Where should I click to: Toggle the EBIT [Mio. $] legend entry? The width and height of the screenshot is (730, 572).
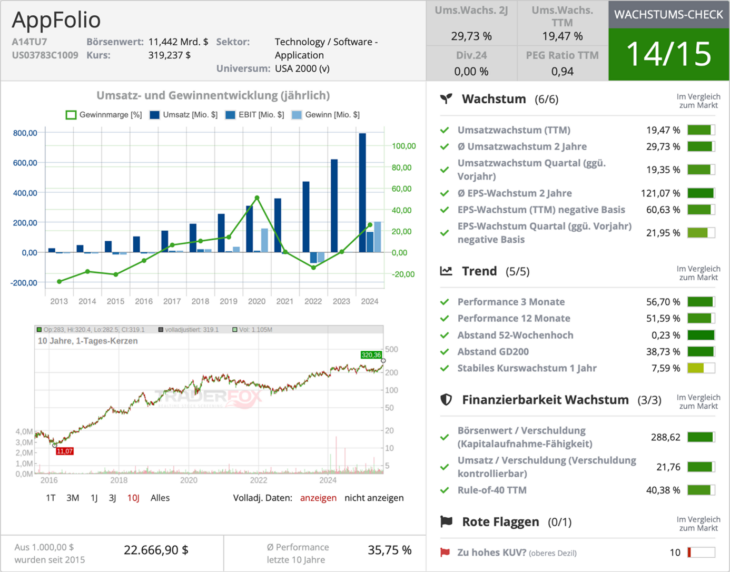click(x=254, y=114)
